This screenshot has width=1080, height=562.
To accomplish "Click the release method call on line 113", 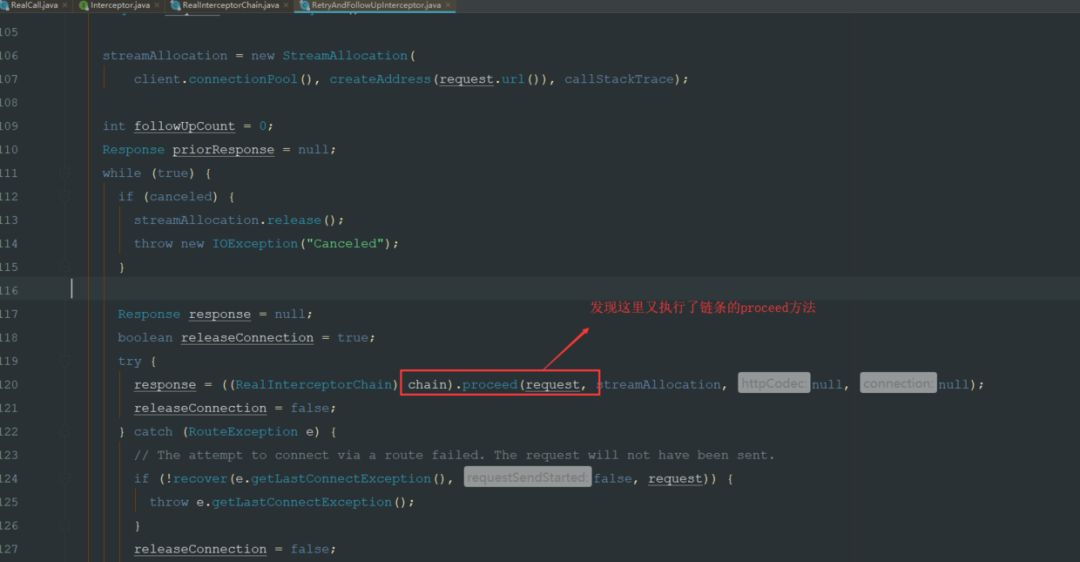I will click(294, 220).
